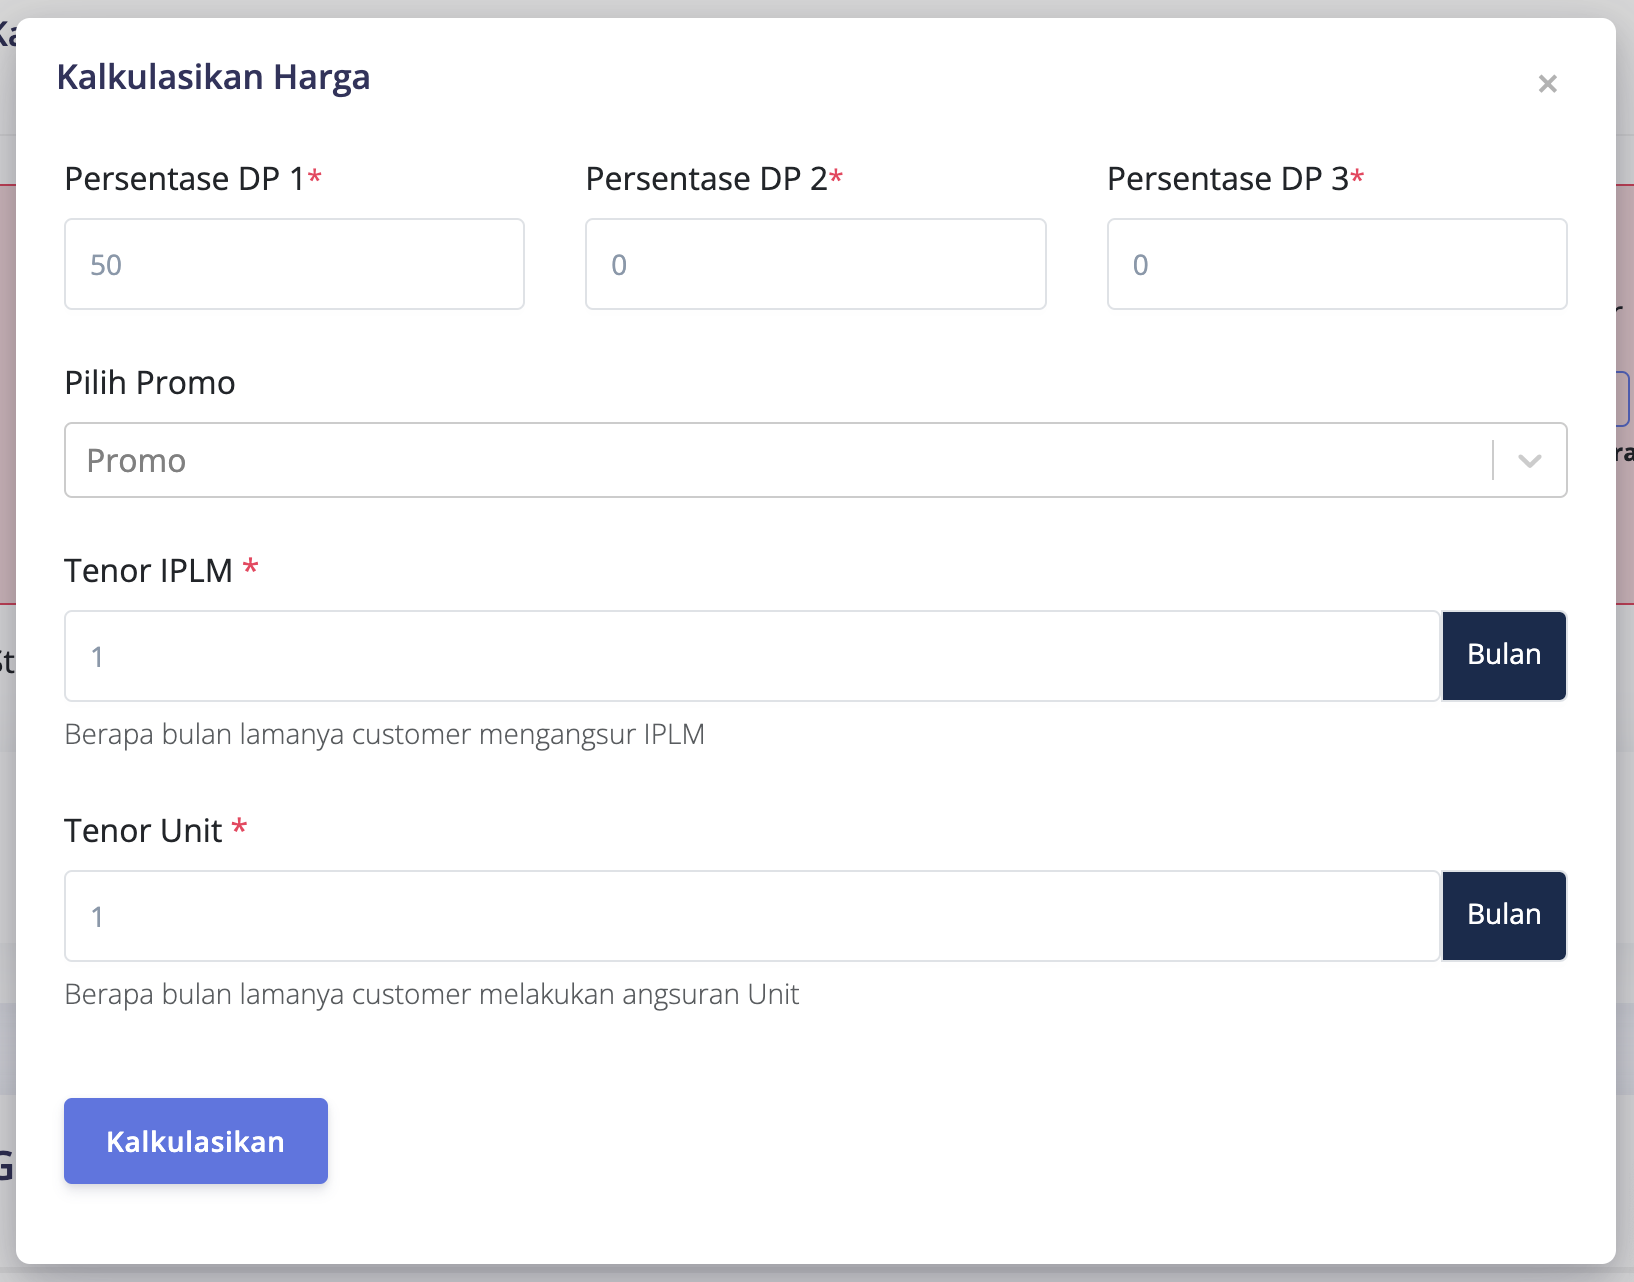Click the Tenor IPLM input field

pos(752,656)
